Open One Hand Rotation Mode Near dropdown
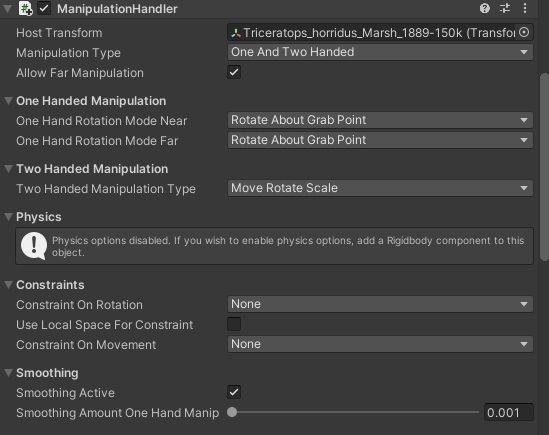The width and height of the screenshot is (549, 435). (x=380, y=120)
